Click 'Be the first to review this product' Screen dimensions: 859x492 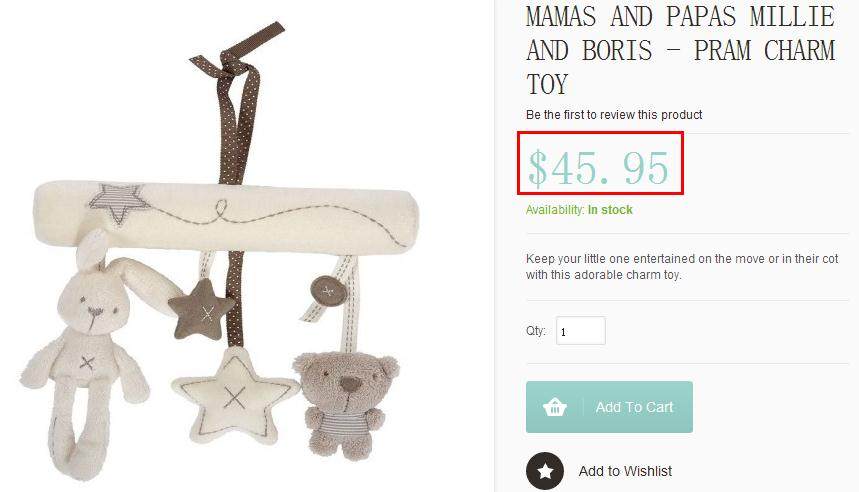coord(614,115)
